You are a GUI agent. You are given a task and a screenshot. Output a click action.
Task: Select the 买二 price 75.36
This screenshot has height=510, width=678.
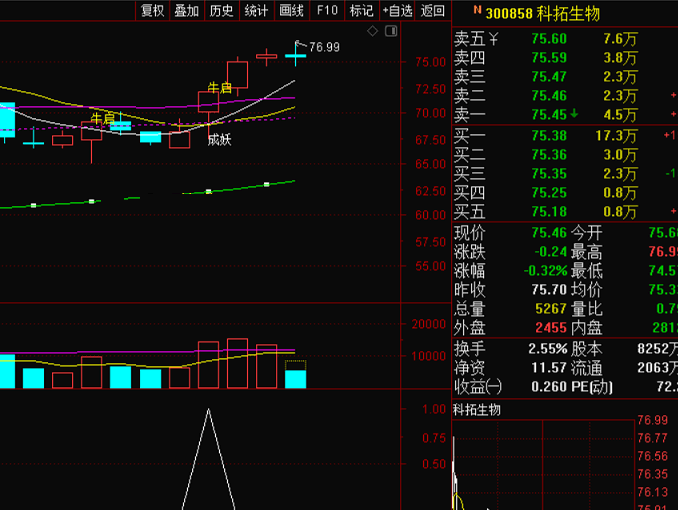(x=549, y=155)
